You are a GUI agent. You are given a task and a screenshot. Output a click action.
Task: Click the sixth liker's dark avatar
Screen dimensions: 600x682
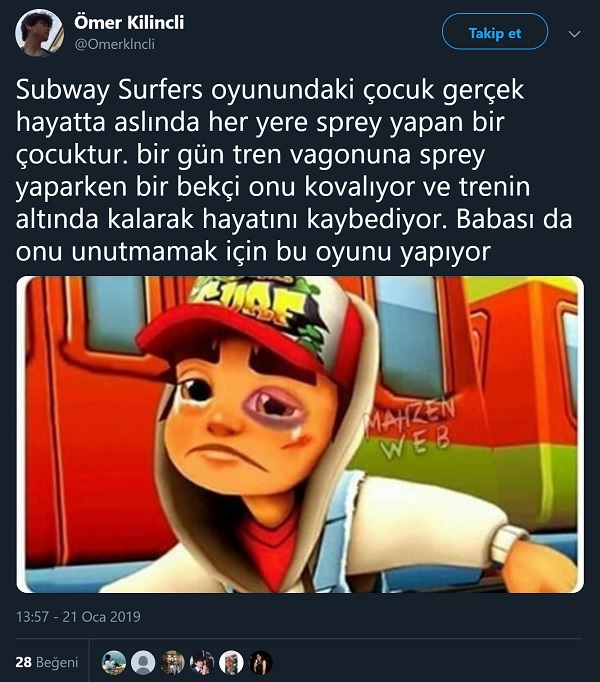tap(261, 663)
